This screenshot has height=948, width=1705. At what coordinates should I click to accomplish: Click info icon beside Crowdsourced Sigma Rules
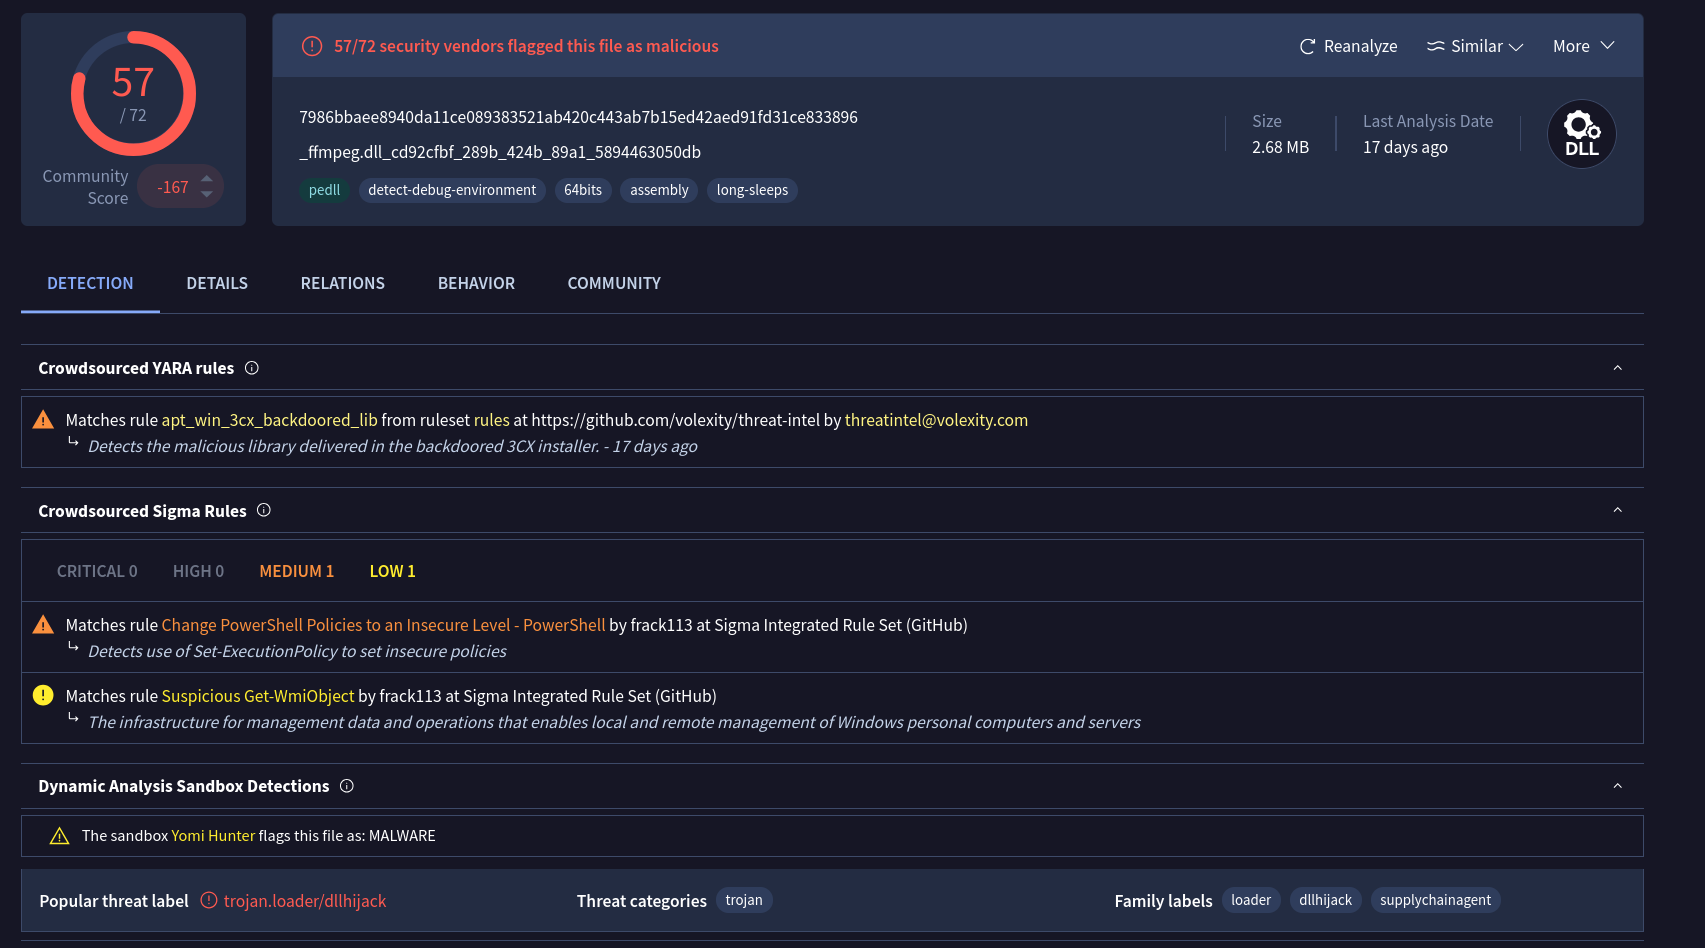264,510
